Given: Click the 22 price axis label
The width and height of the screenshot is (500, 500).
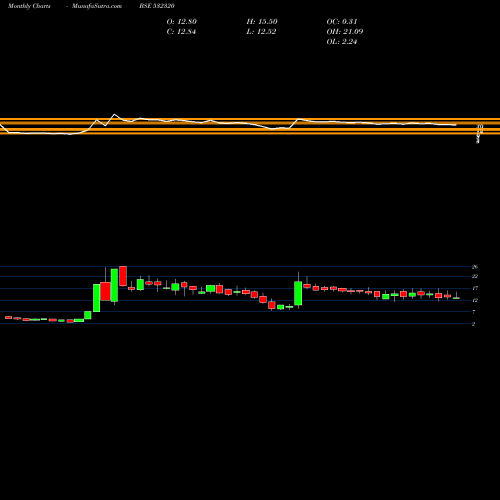Looking at the screenshot, I should tap(475, 276).
